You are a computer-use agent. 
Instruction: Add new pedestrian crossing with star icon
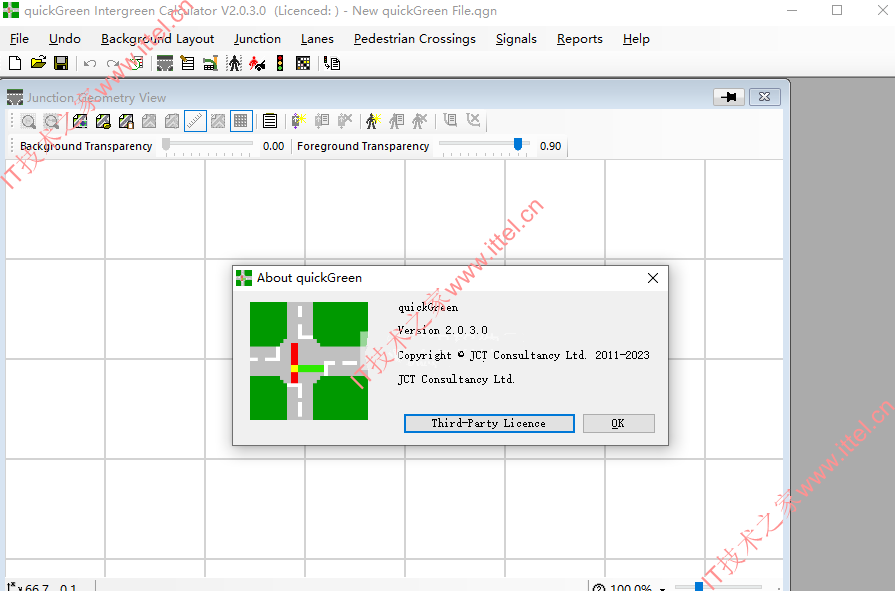373,120
